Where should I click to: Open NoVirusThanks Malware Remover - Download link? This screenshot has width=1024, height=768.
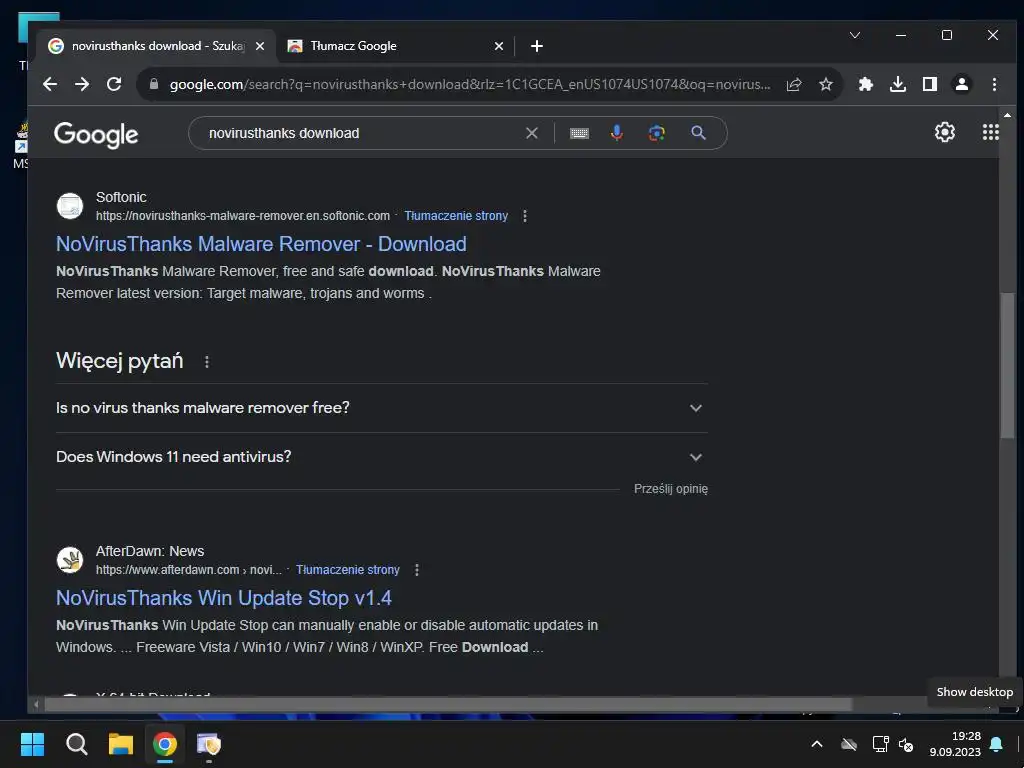point(261,244)
